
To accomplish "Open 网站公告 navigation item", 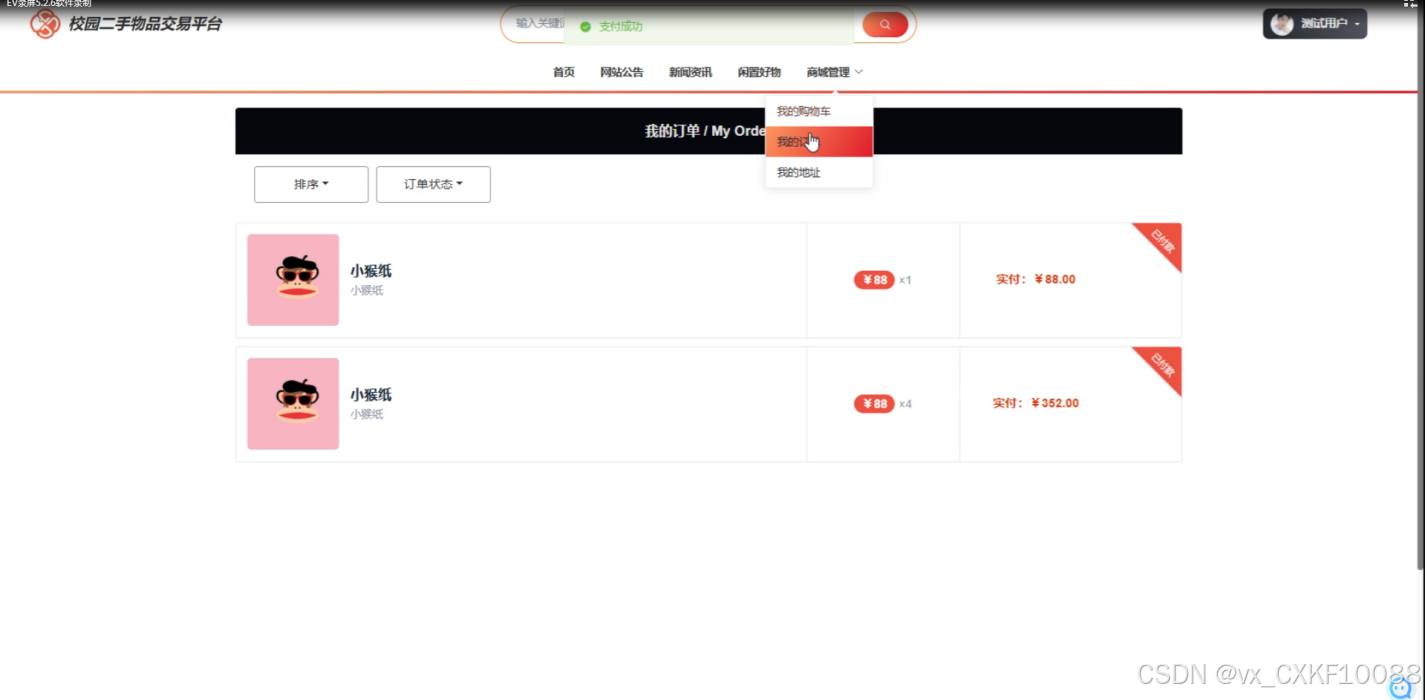I will 622,72.
